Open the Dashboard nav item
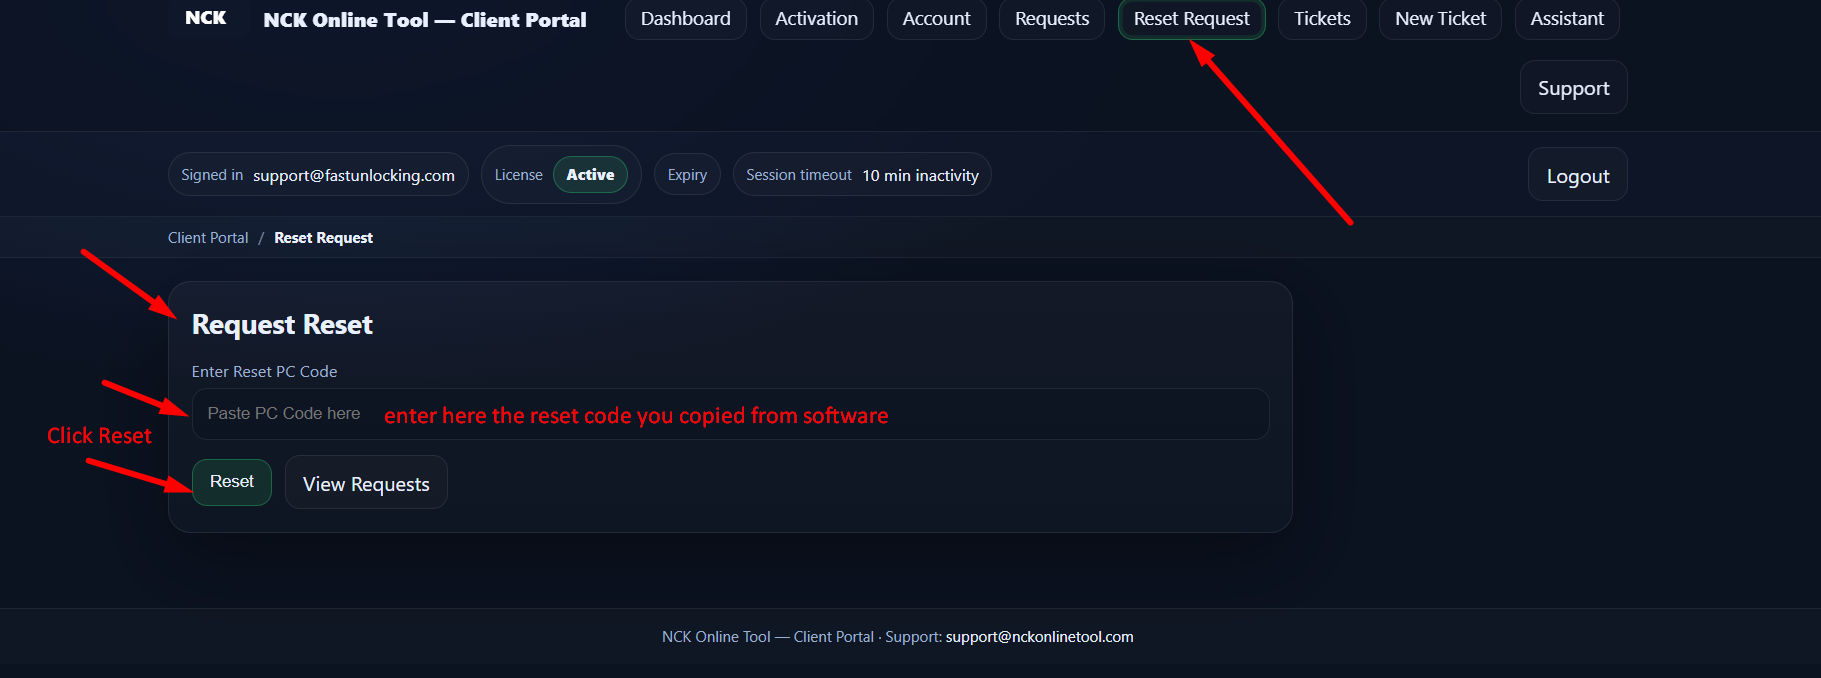Viewport: 1821px width, 678px height. click(x=685, y=19)
